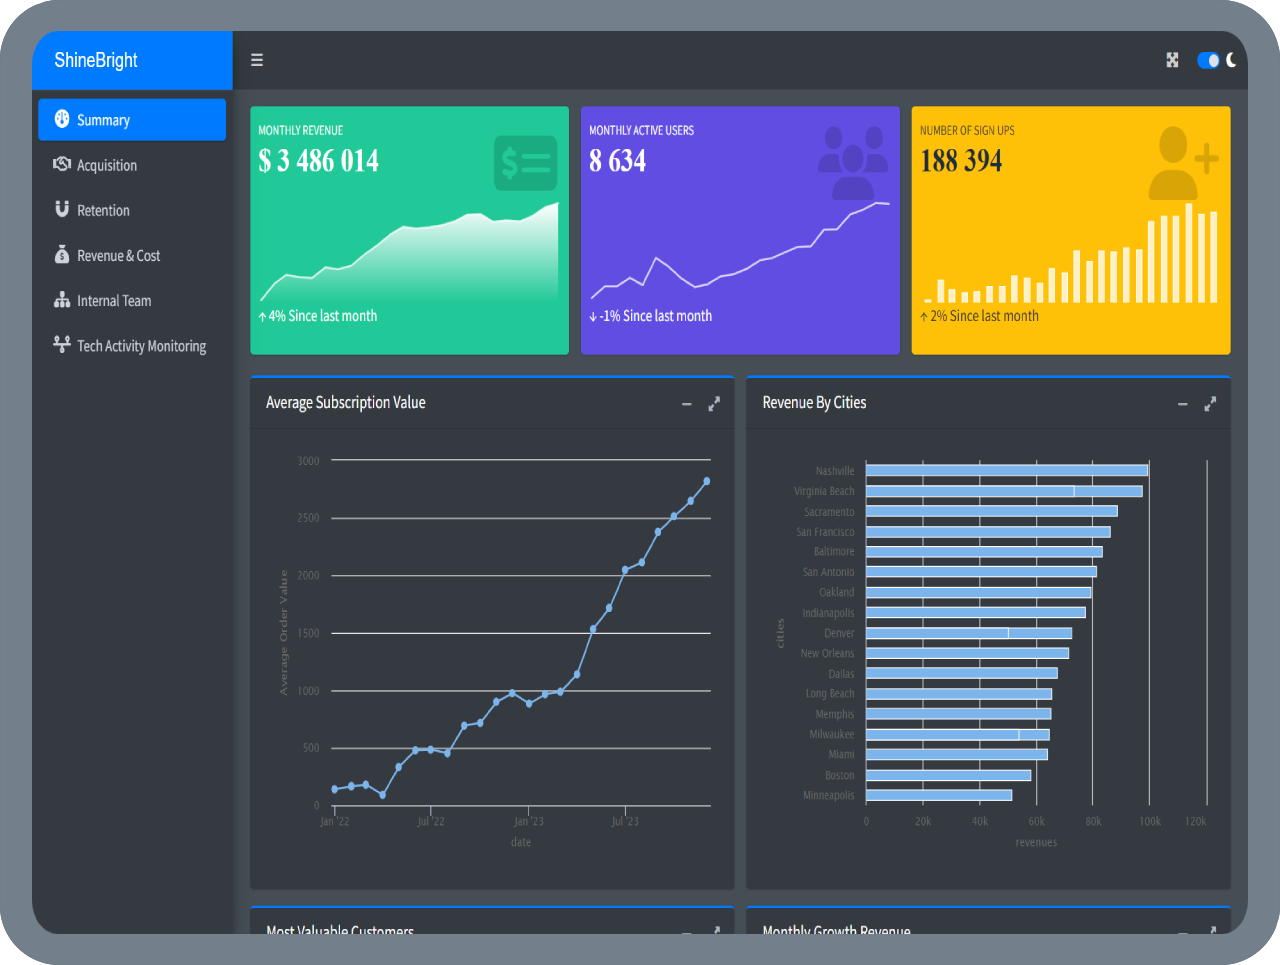Click the Jul '23 axis label
Screen dimensions: 1280x965
[x=625, y=822]
